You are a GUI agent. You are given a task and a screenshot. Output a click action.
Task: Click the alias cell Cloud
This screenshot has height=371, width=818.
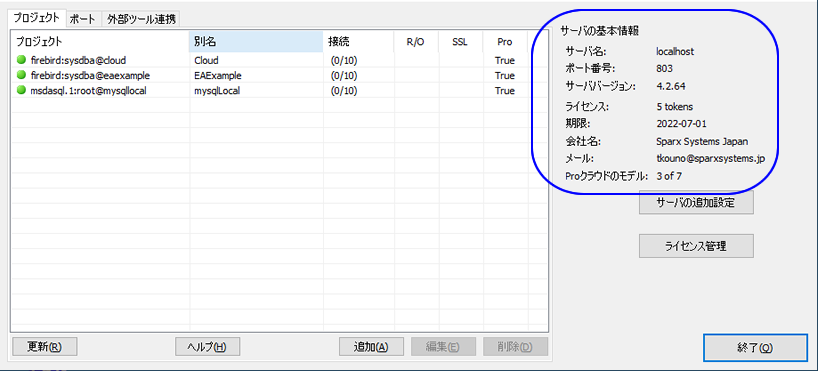pos(206,61)
